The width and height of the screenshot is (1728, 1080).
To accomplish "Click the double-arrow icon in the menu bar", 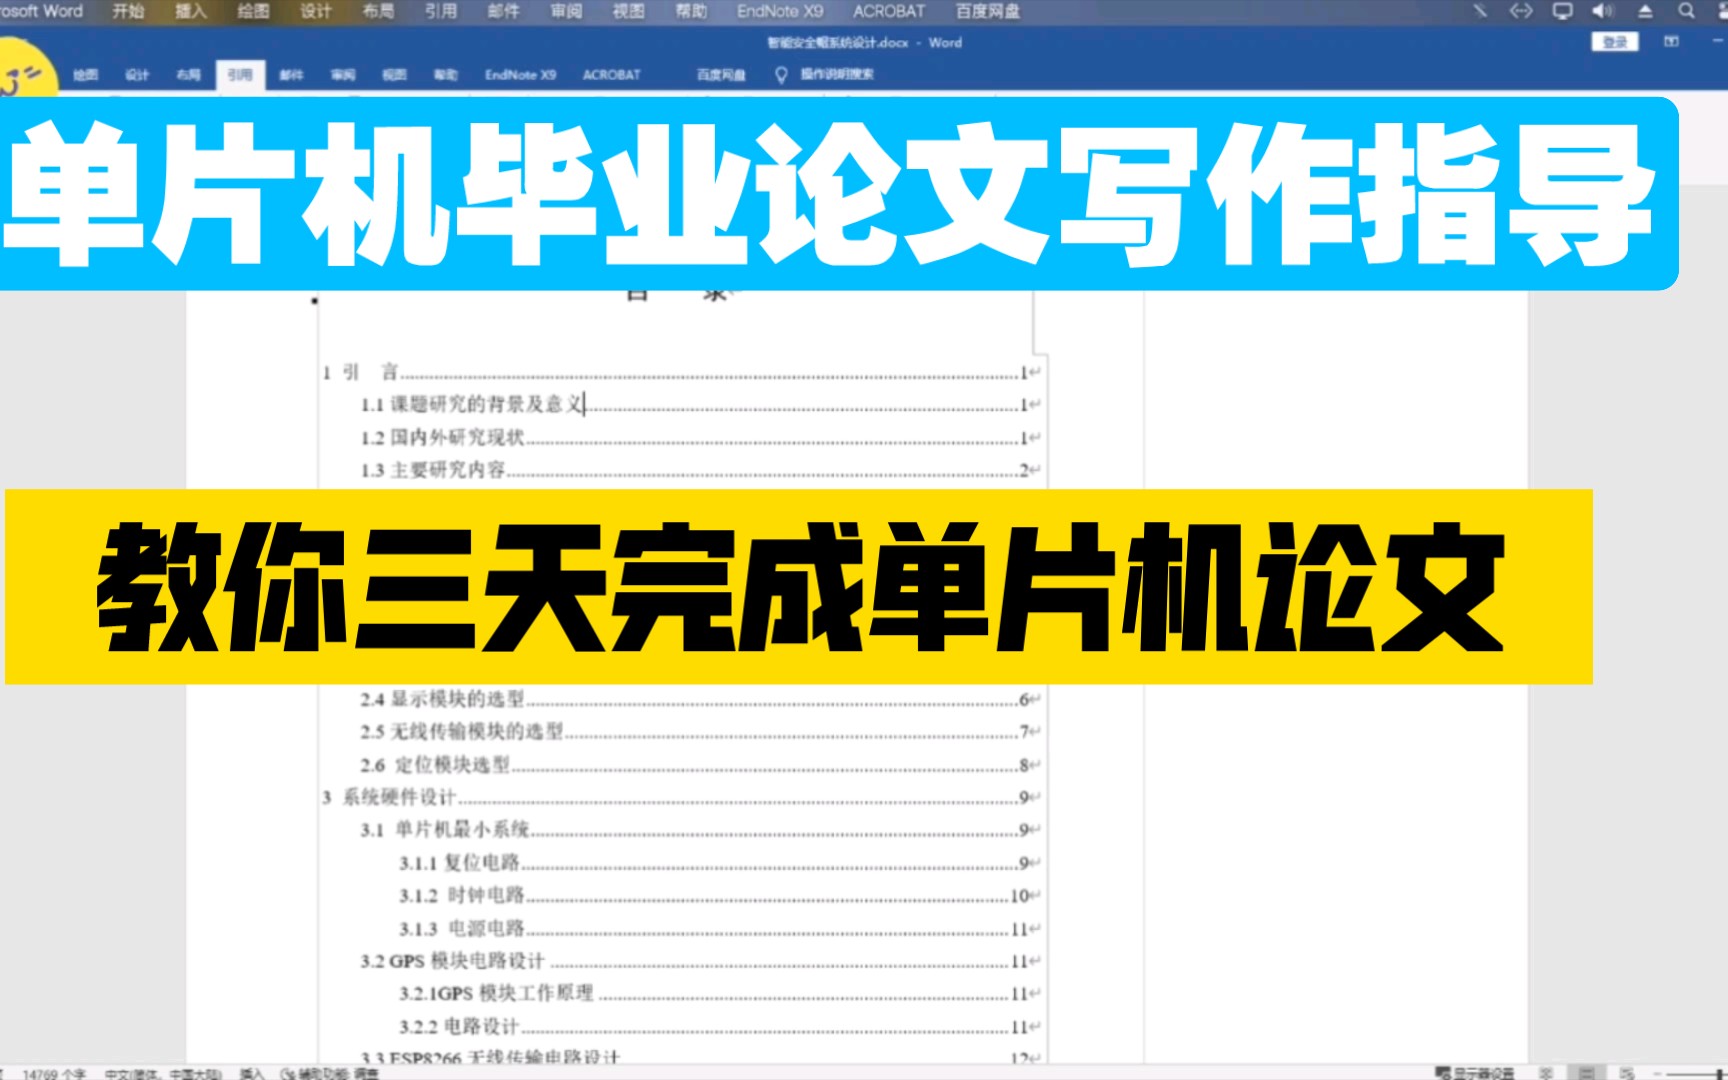I will [1520, 11].
